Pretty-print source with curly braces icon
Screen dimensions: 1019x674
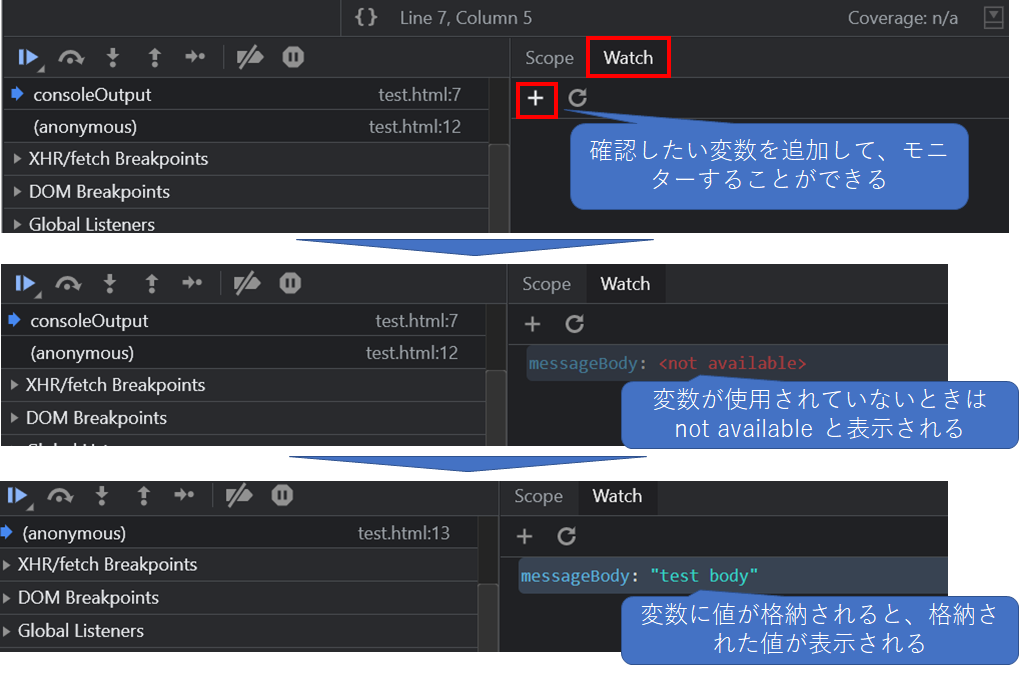coord(366,18)
